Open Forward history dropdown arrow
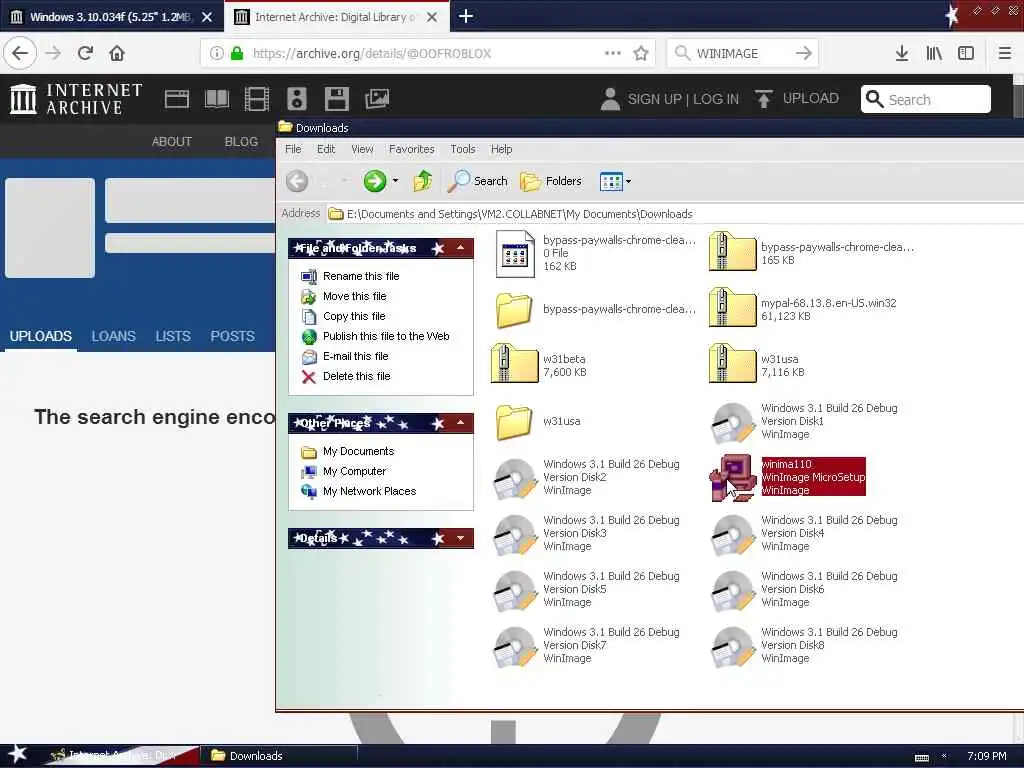Image resolution: width=1024 pixels, height=768 pixels. coord(395,181)
